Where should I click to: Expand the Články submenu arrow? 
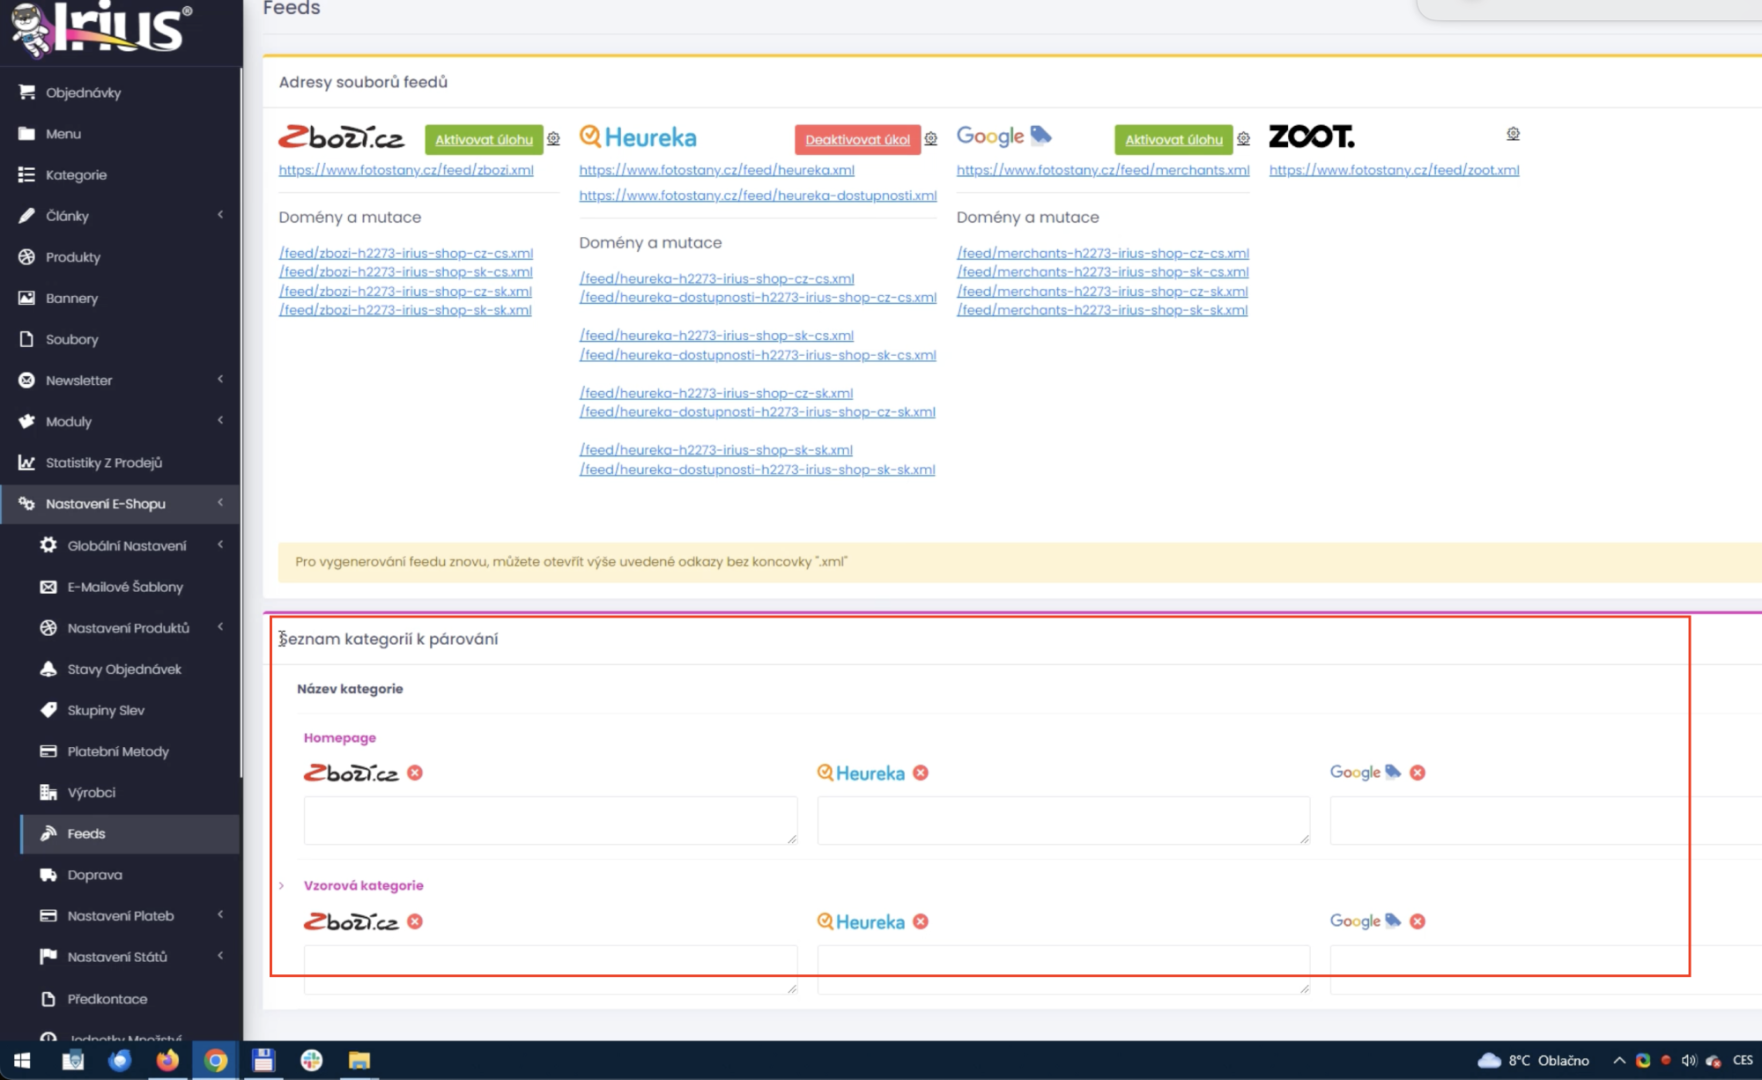pos(220,215)
